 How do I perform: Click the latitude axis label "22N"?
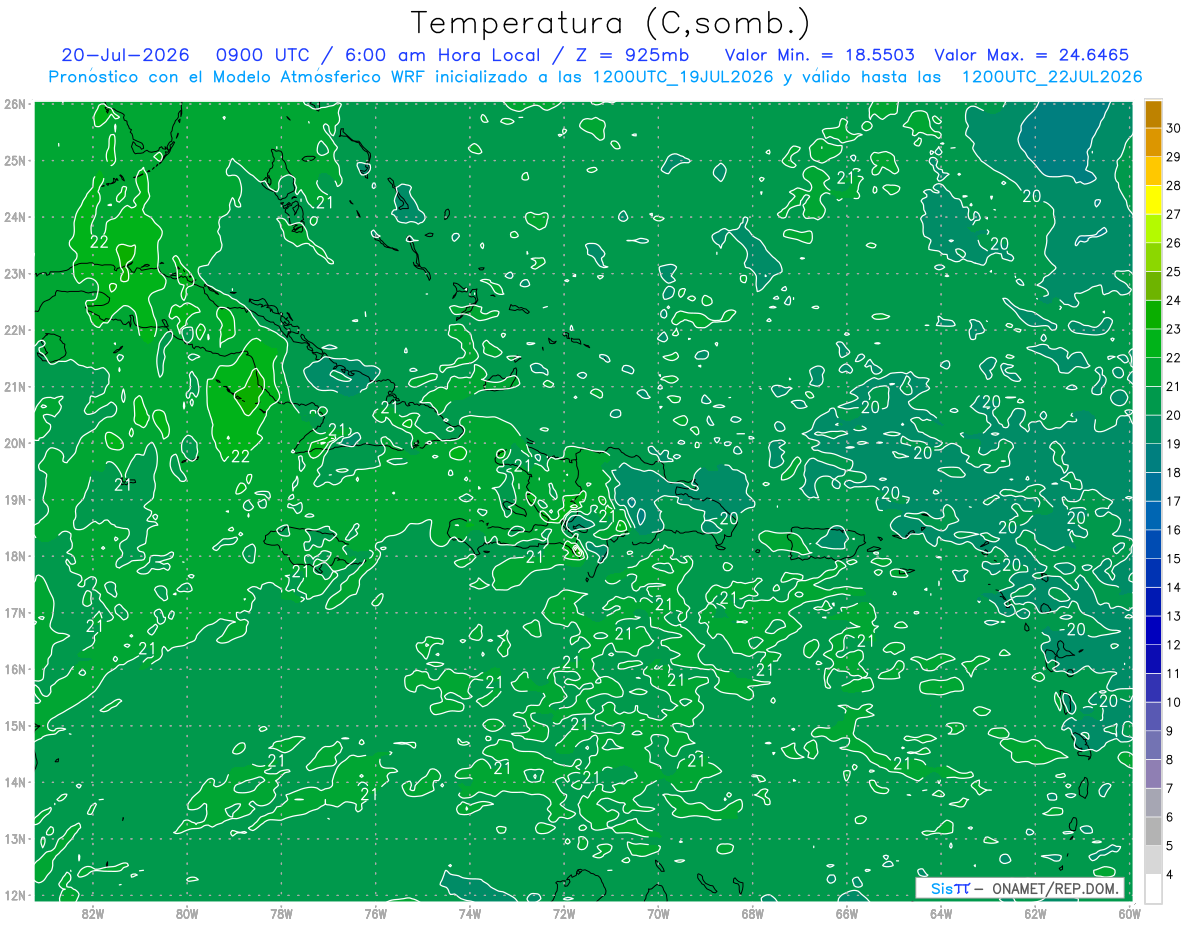click(15, 330)
